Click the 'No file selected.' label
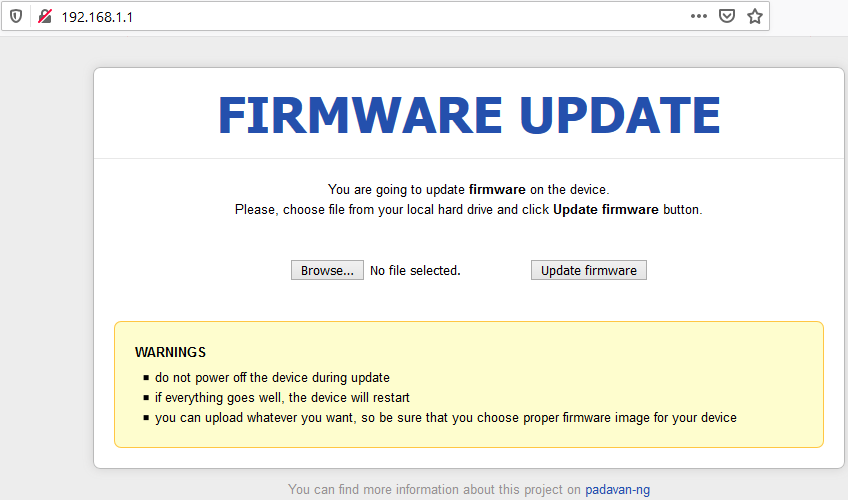This screenshot has height=500, width=848. click(415, 270)
